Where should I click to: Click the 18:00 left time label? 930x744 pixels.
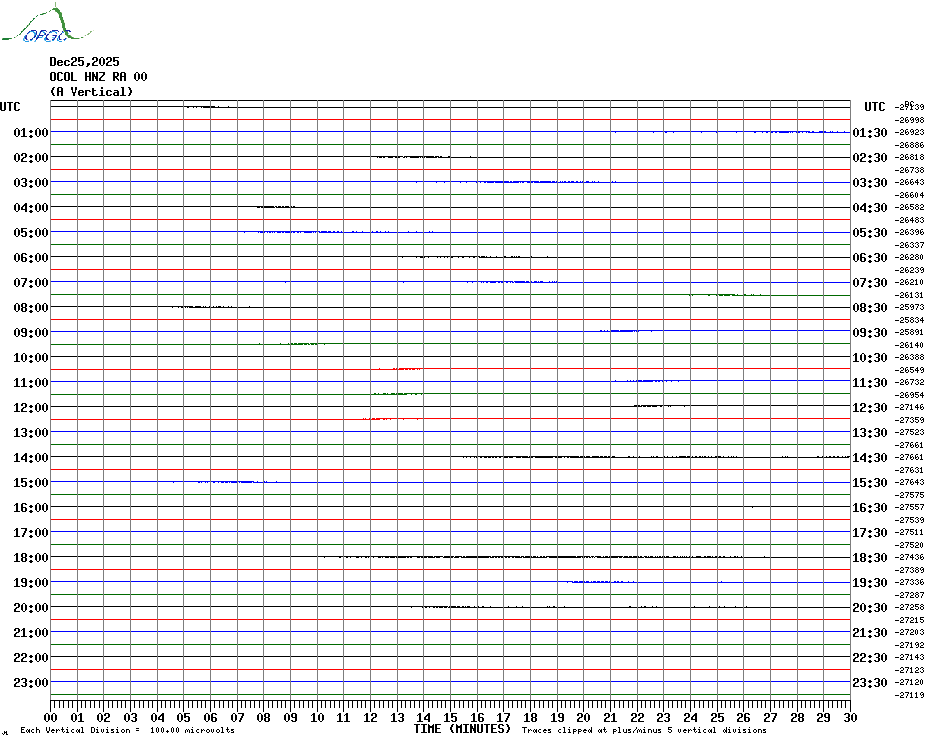[31, 558]
